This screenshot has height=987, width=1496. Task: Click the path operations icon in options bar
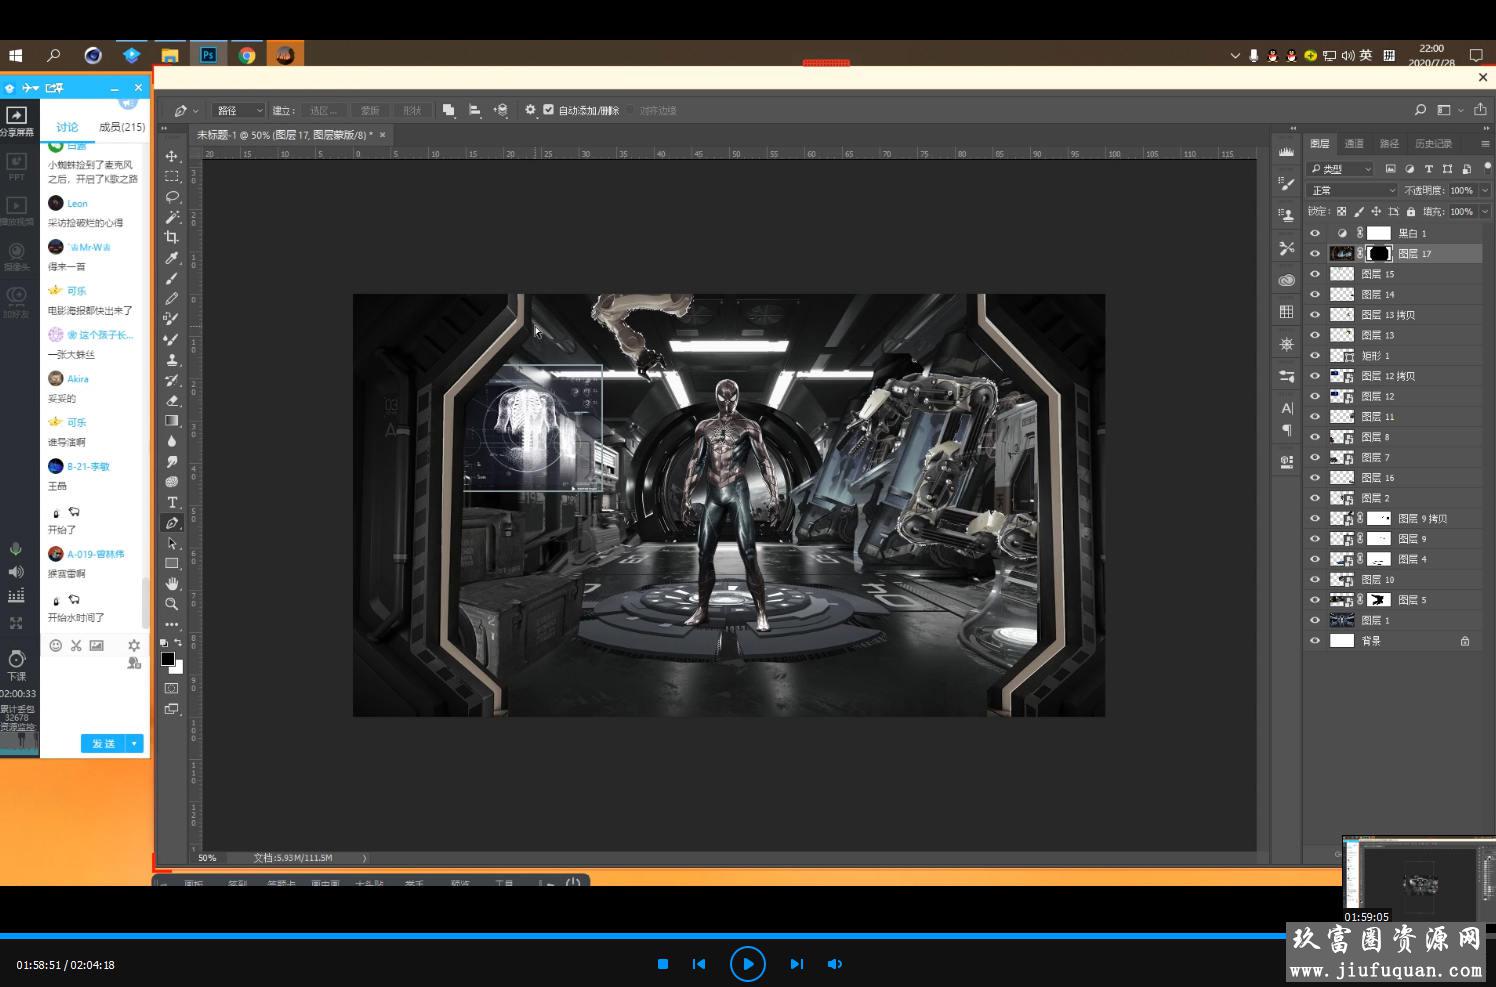click(x=449, y=110)
